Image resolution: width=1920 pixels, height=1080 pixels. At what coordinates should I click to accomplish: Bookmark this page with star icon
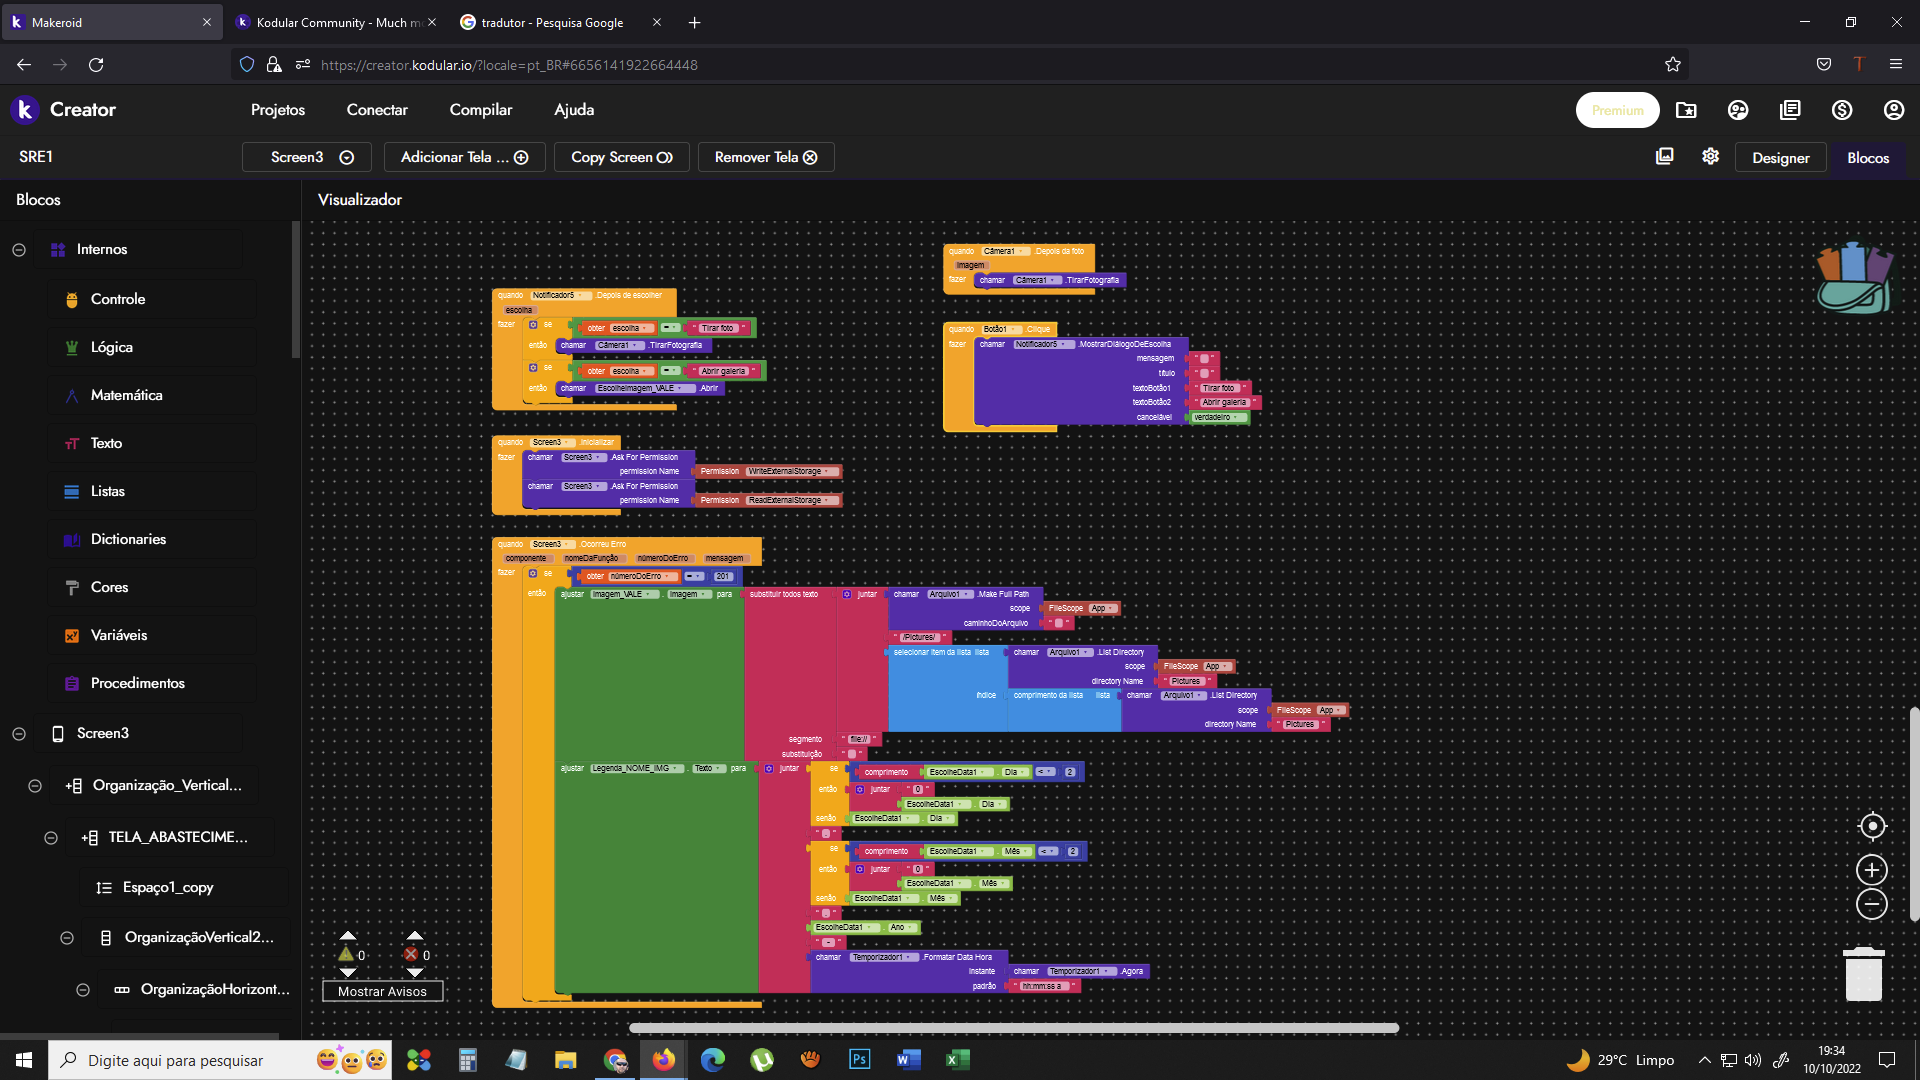click(1673, 64)
